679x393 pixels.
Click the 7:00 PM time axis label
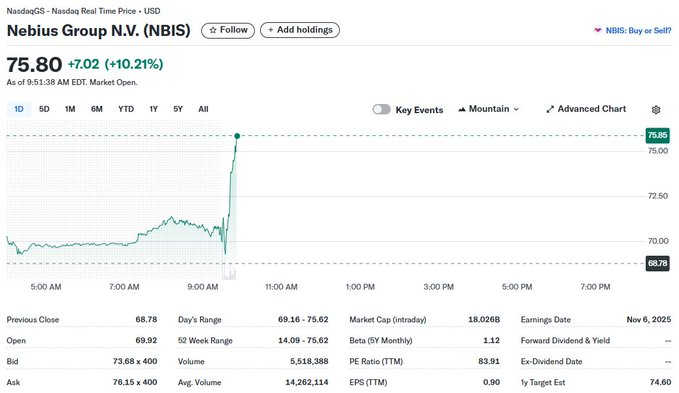tap(595, 287)
